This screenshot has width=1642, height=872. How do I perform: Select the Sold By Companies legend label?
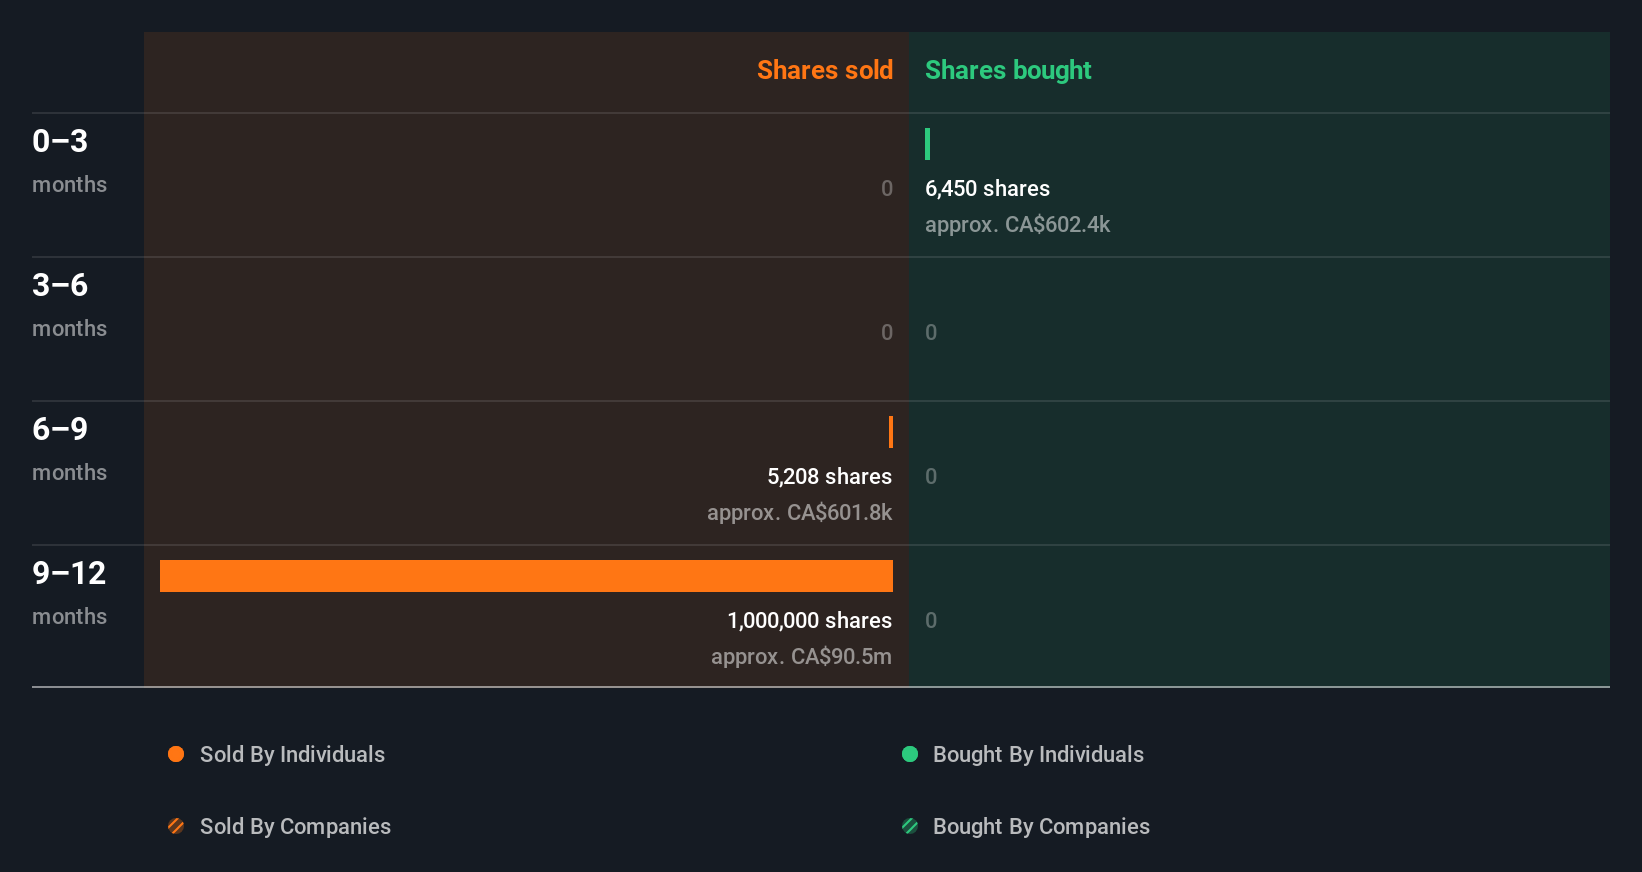[295, 826]
